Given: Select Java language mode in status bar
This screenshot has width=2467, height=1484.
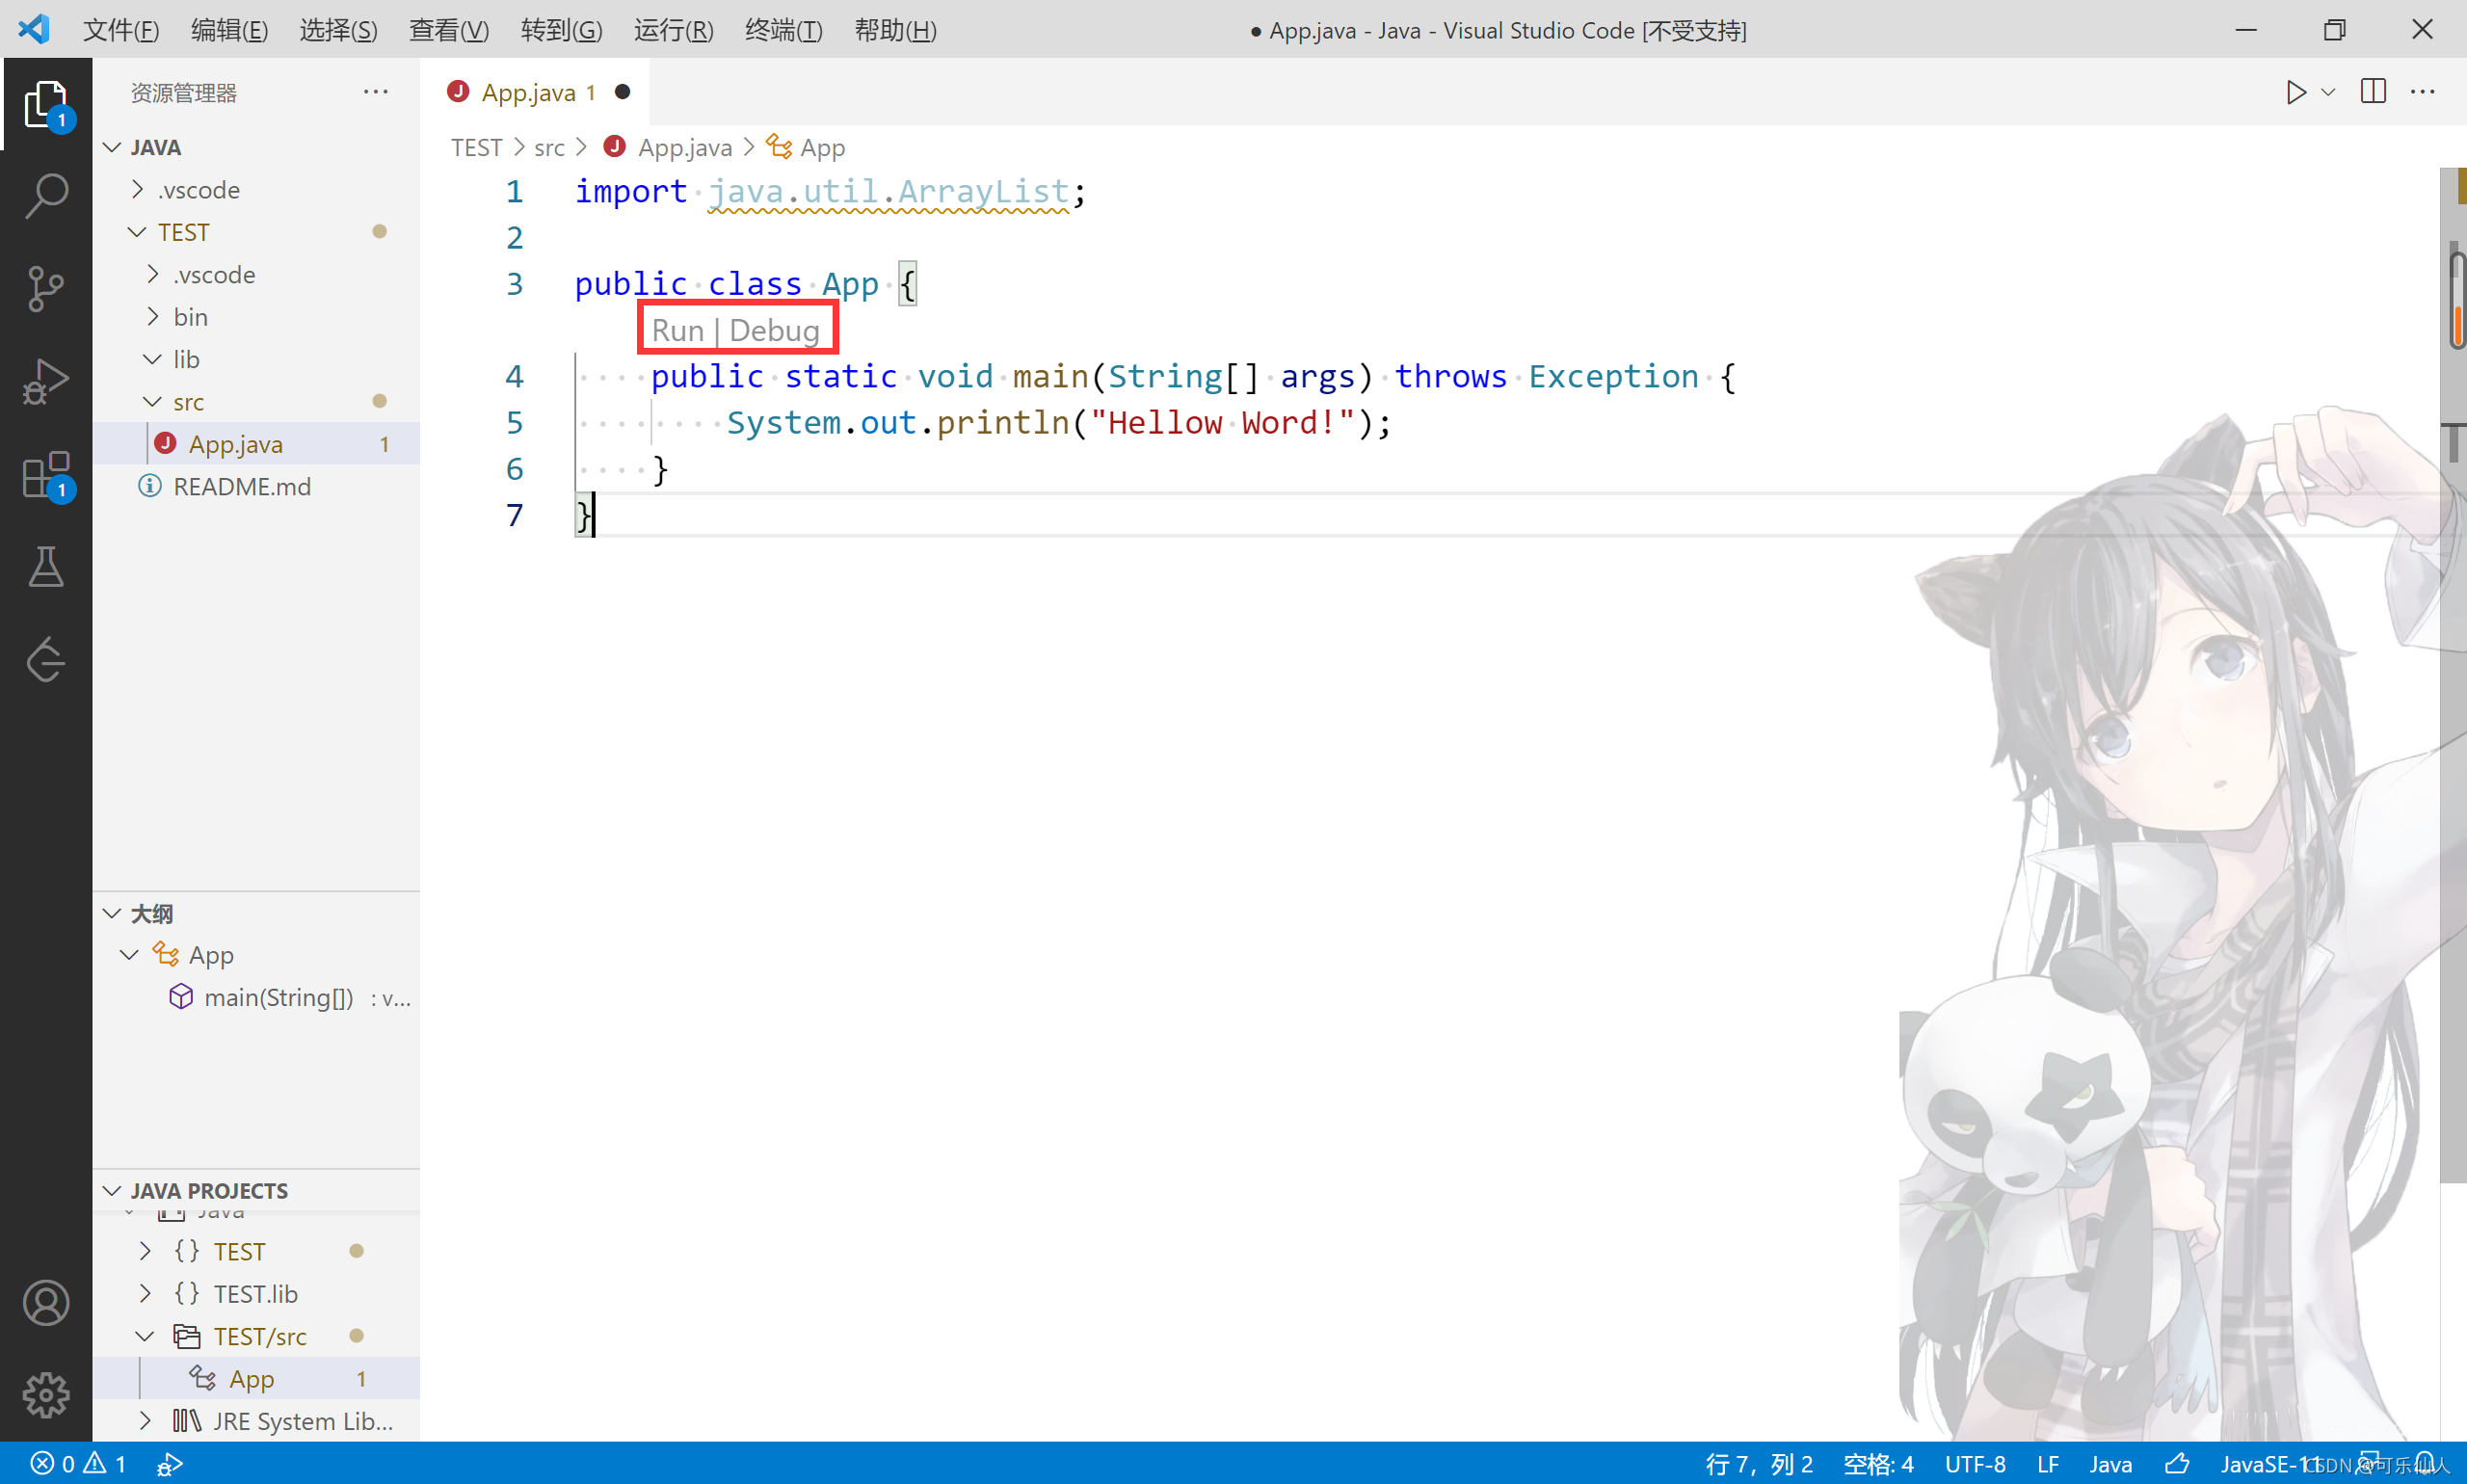Looking at the screenshot, I should (x=2111, y=1464).
